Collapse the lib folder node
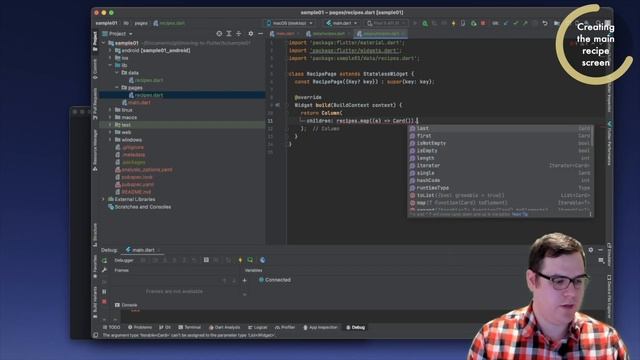 tap(110, 65)
